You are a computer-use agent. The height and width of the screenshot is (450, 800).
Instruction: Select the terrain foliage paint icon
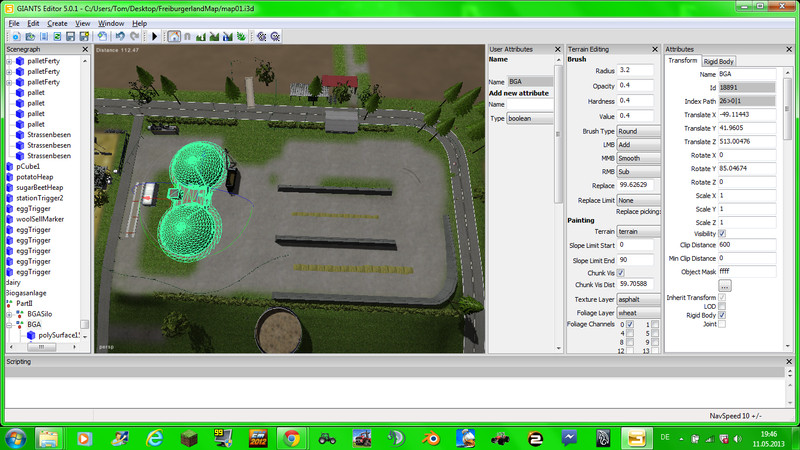click(241, 37)
